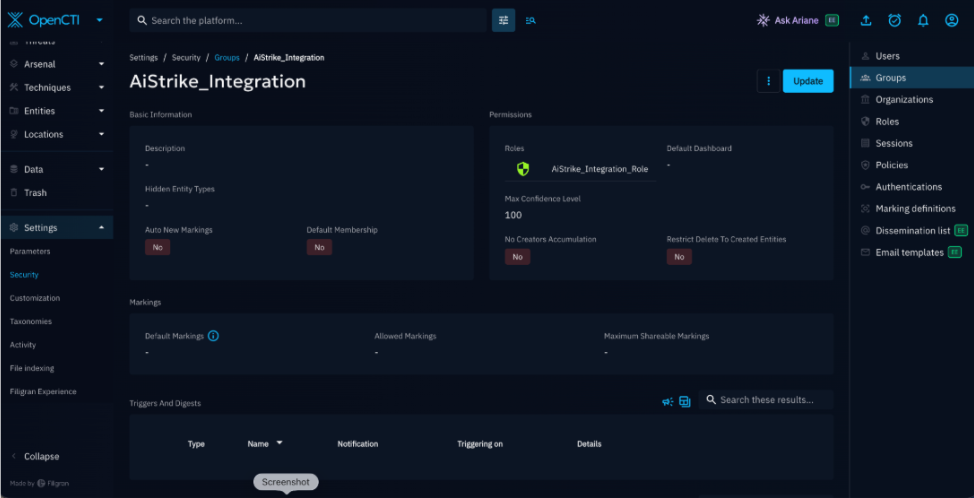Click the Data database icon

pyautogui.click(x=14, y=170)
